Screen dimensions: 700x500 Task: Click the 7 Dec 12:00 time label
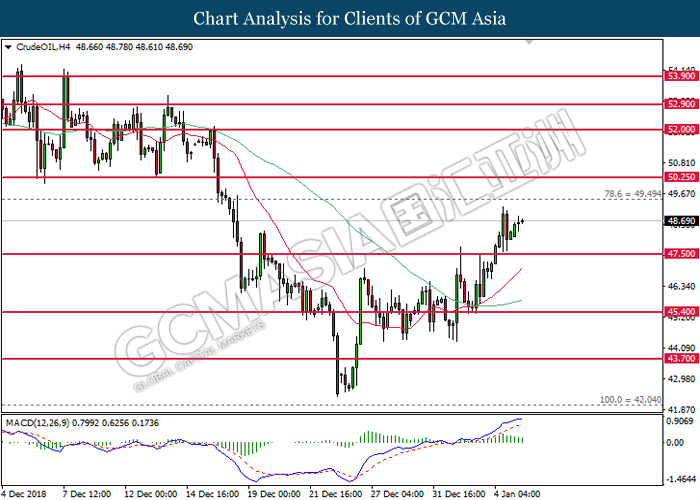pyautogui.click(x=87, y=494)
